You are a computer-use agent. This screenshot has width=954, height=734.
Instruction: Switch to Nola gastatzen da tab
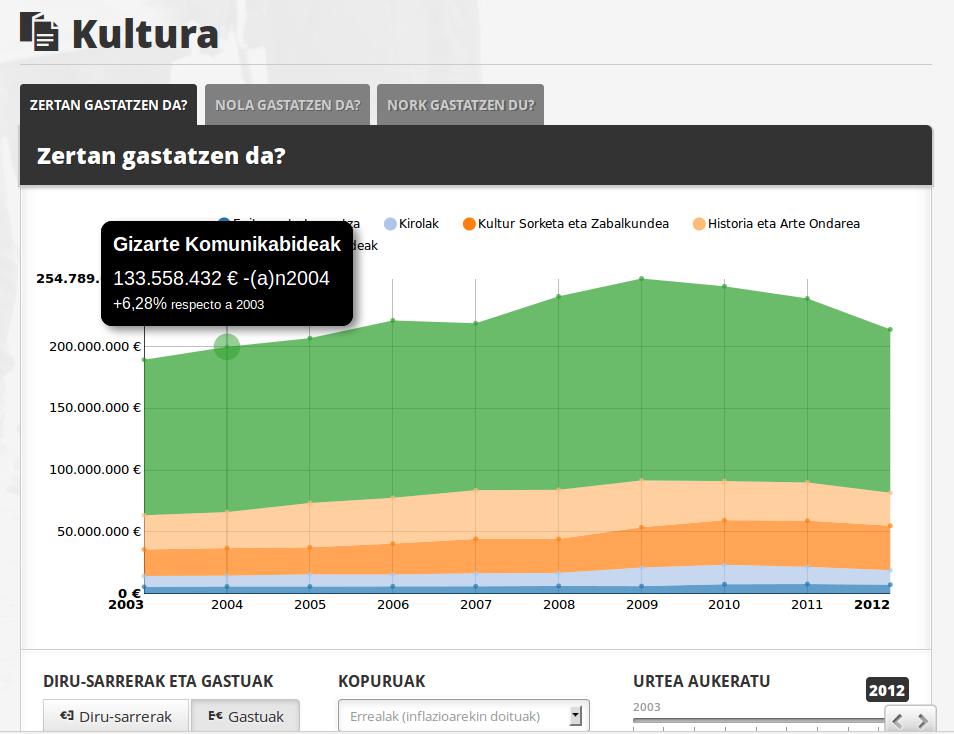287,105
